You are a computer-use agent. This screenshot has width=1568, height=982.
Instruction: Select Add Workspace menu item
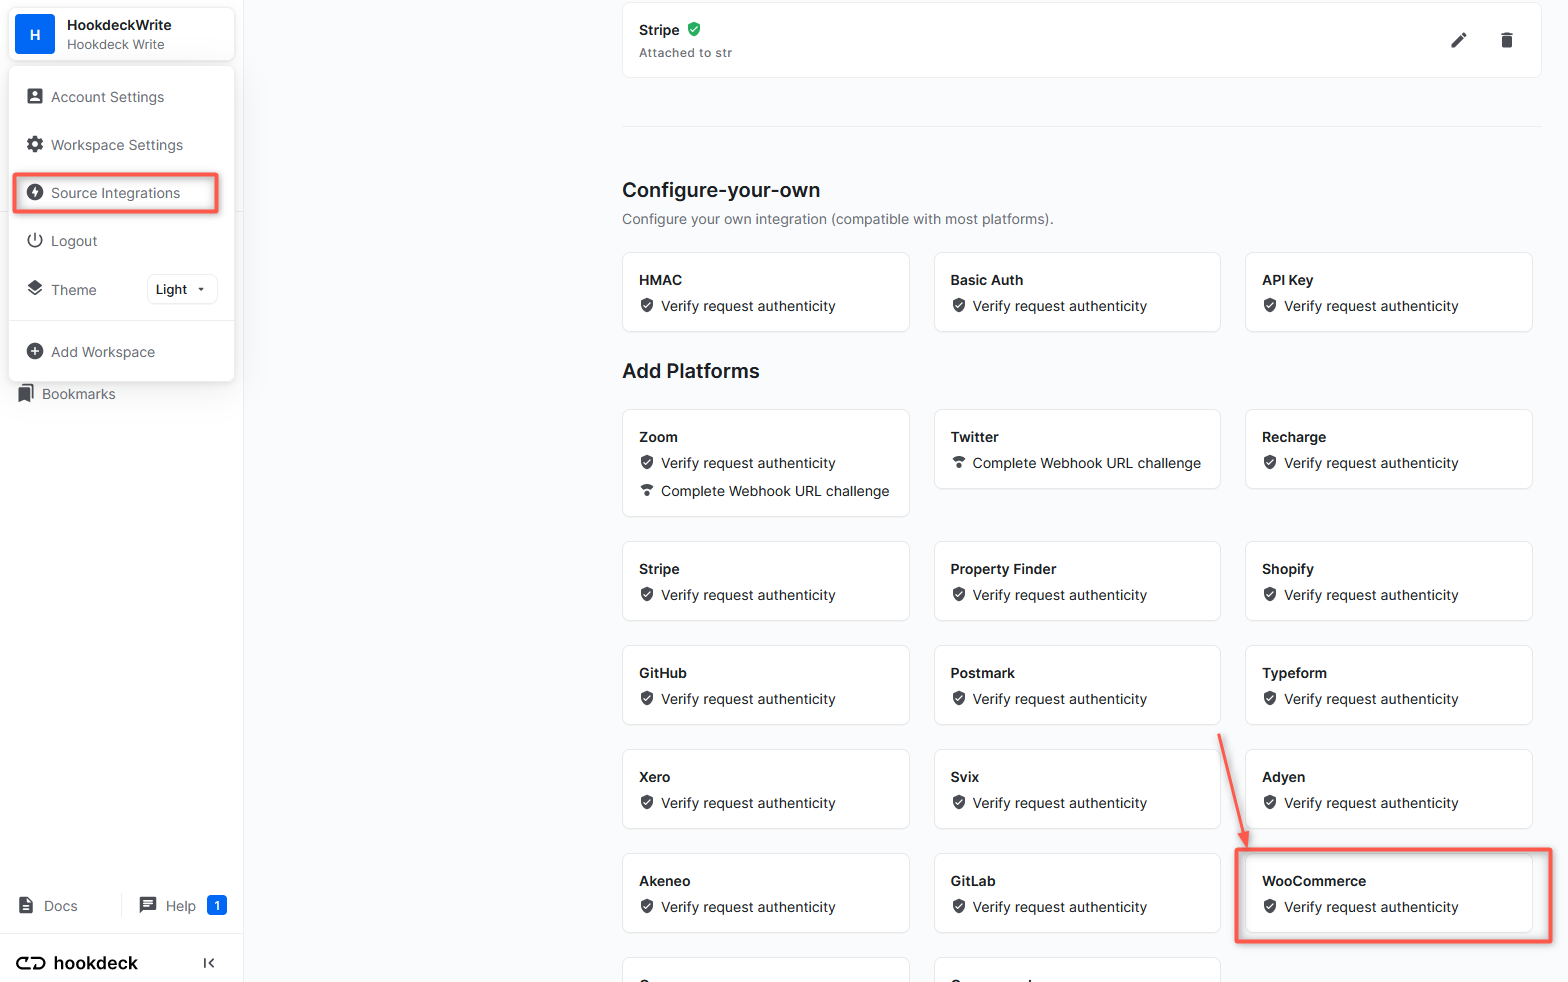122,352
